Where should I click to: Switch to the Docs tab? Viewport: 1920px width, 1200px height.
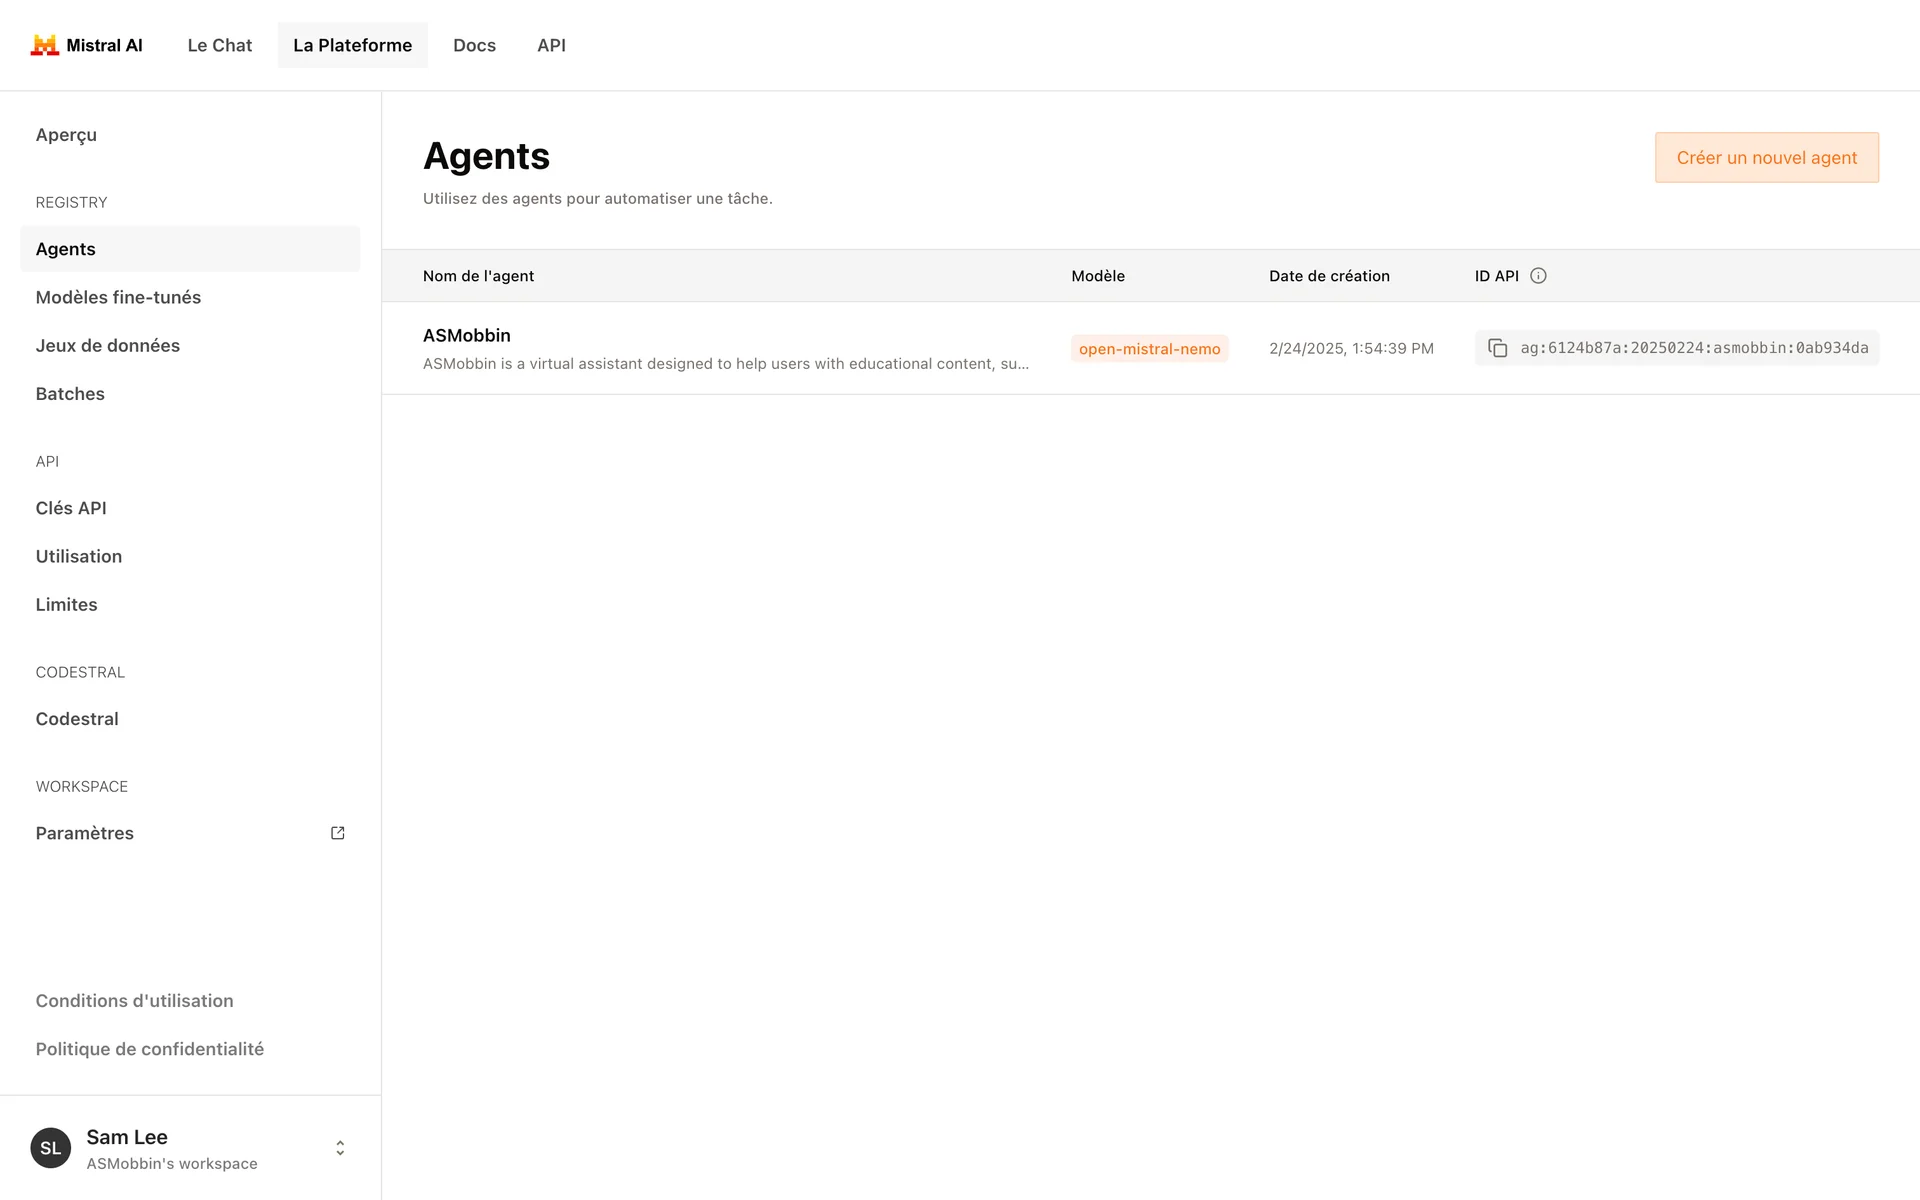[474, 45]
